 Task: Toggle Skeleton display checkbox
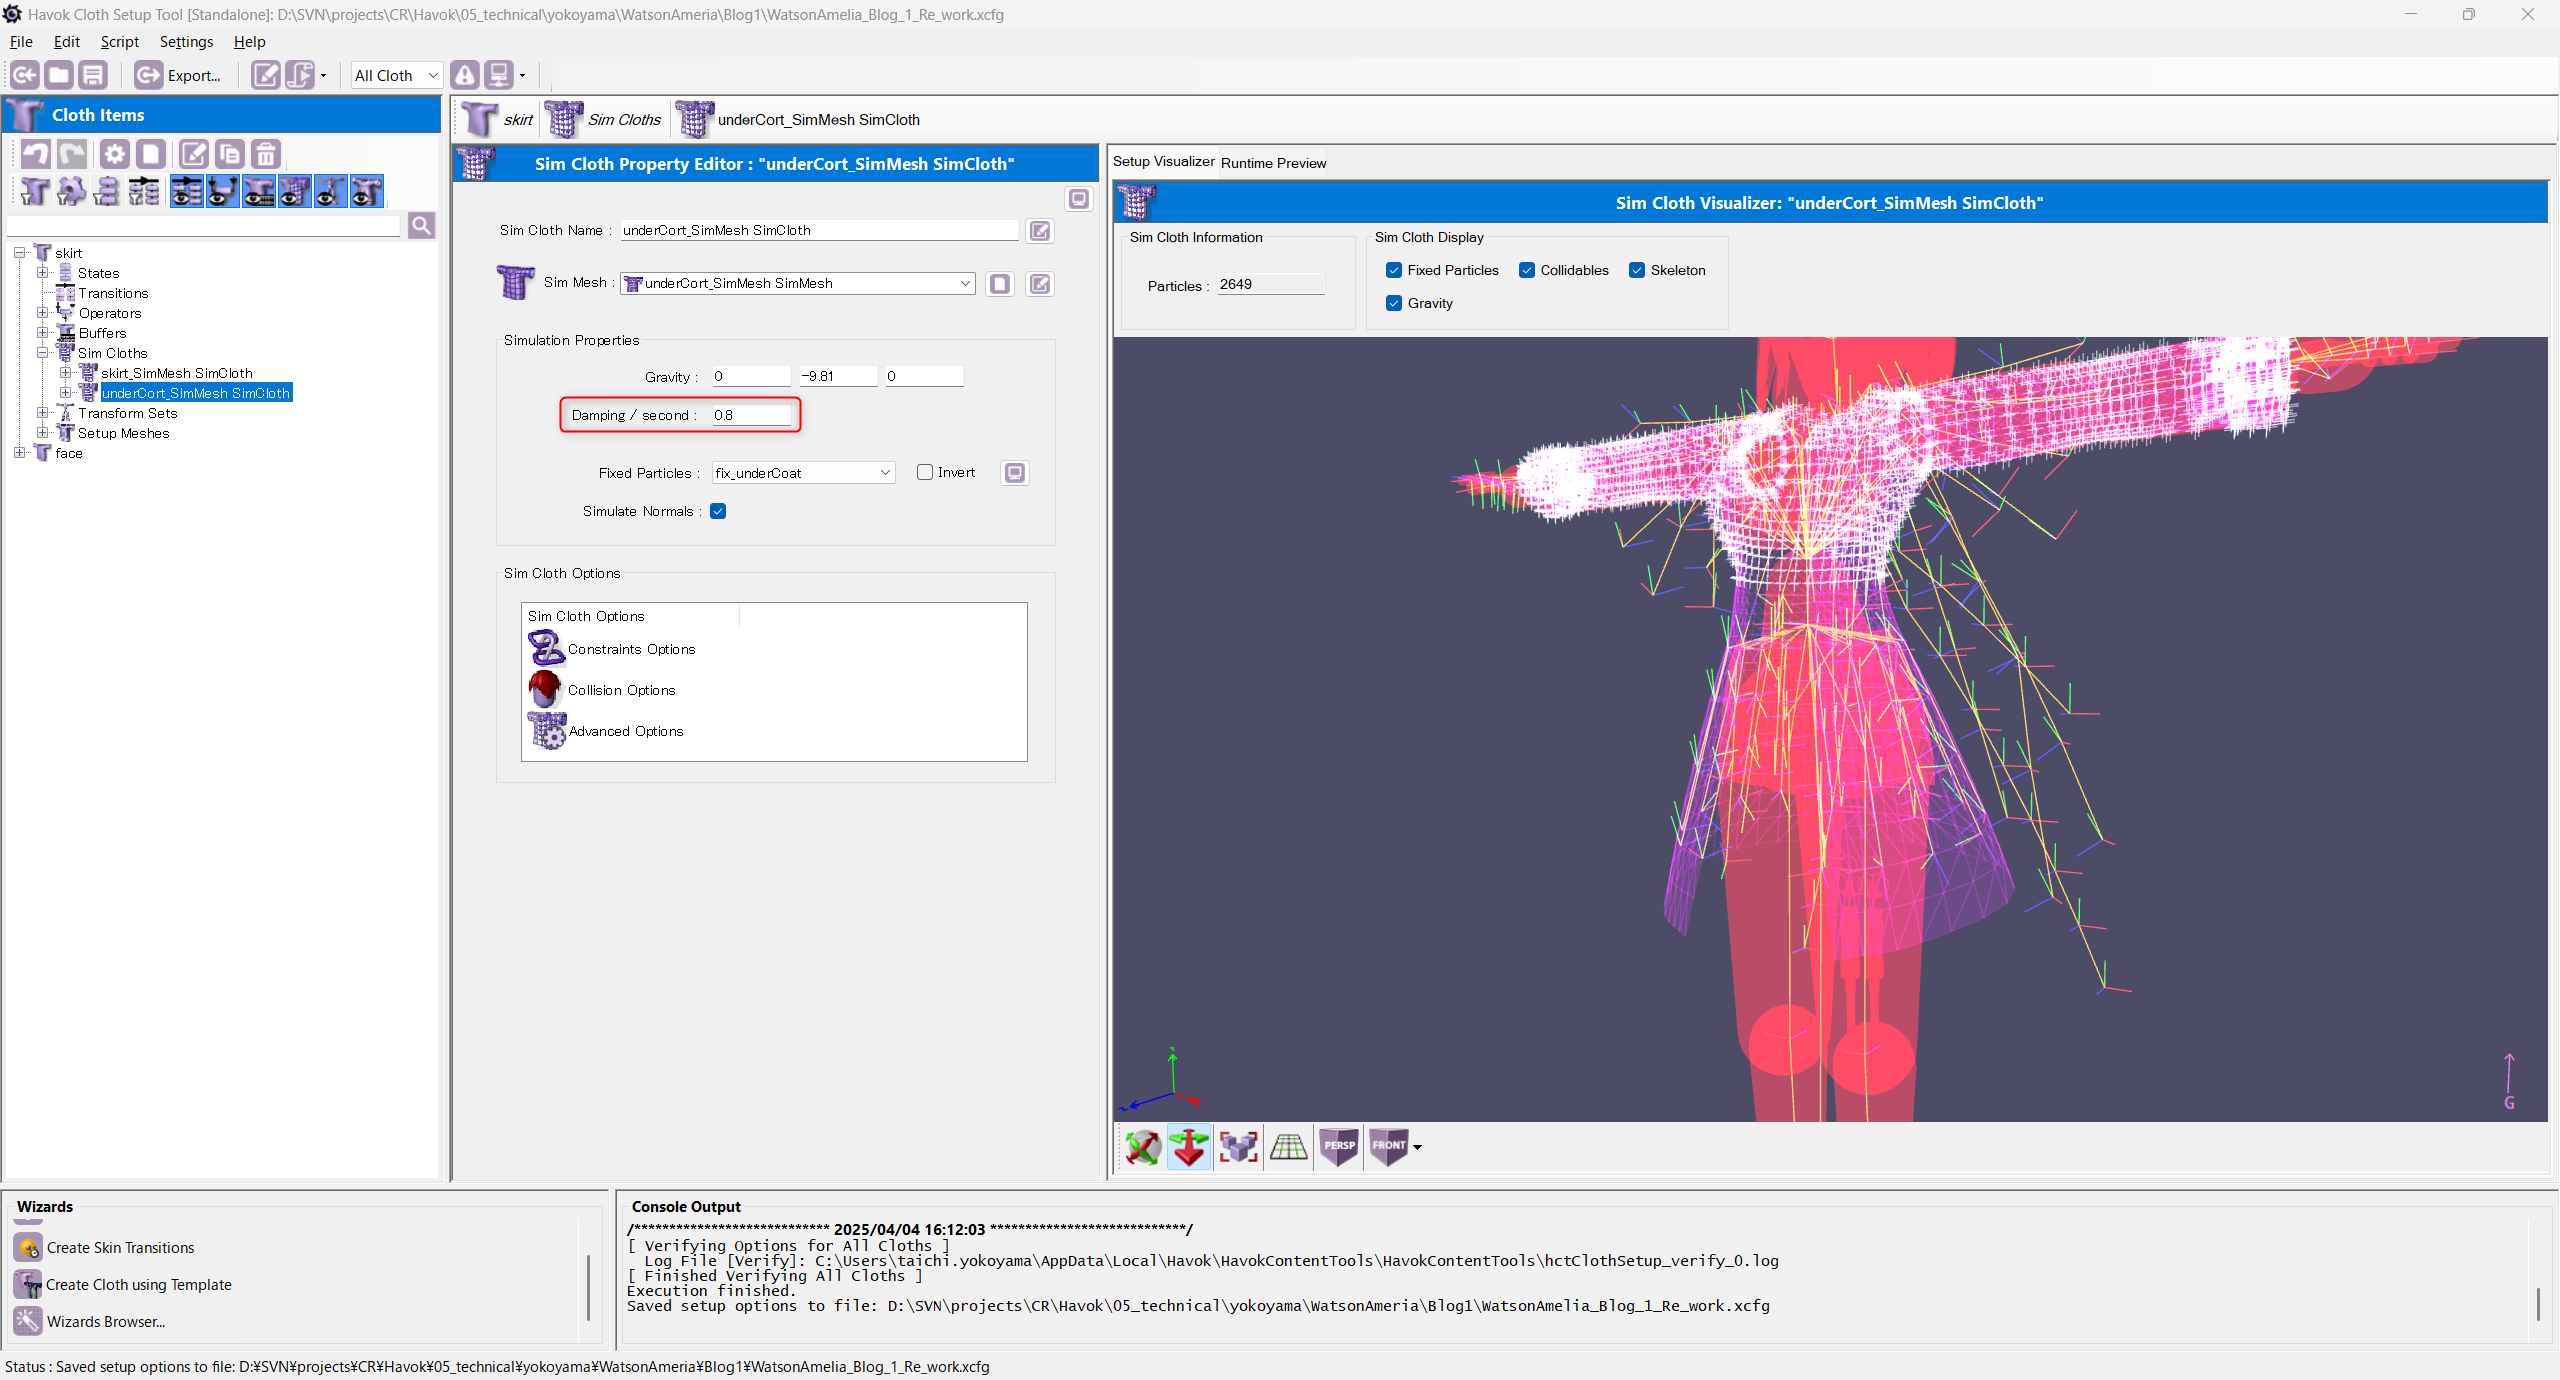pyautogui.click(x=1636, y=270)
